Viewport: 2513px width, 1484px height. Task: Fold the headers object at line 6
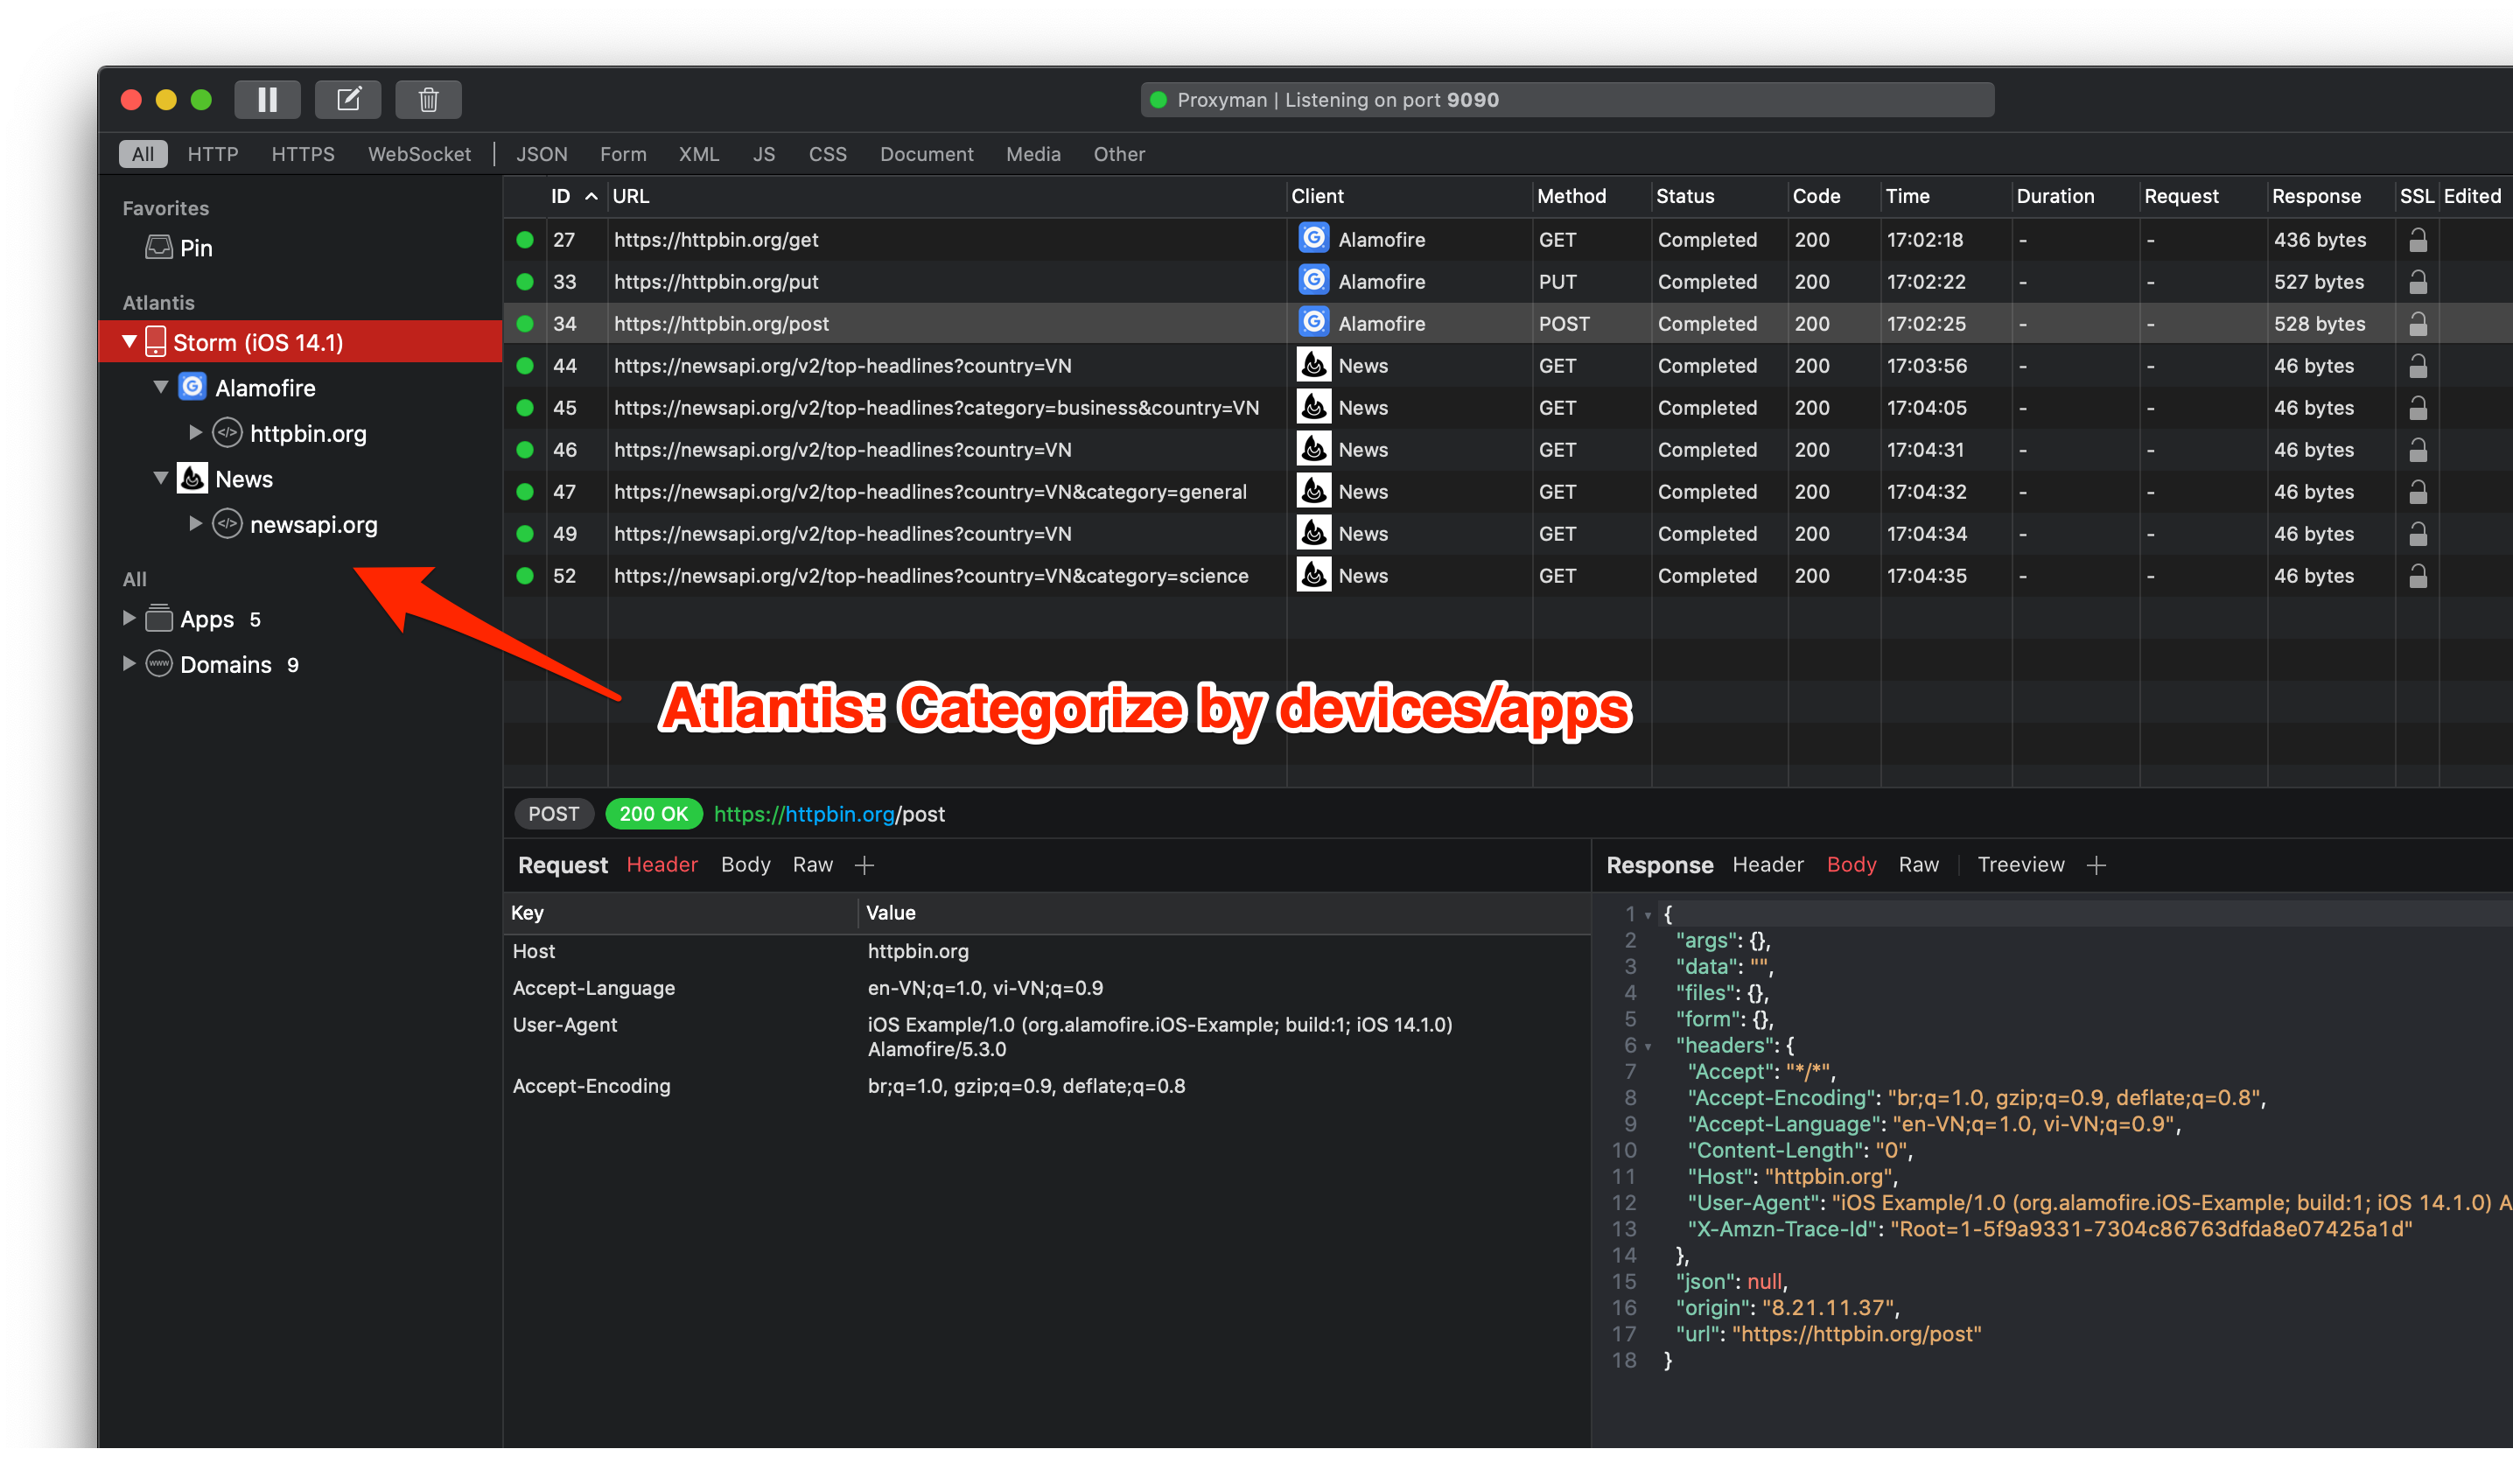(1648, 1046)
